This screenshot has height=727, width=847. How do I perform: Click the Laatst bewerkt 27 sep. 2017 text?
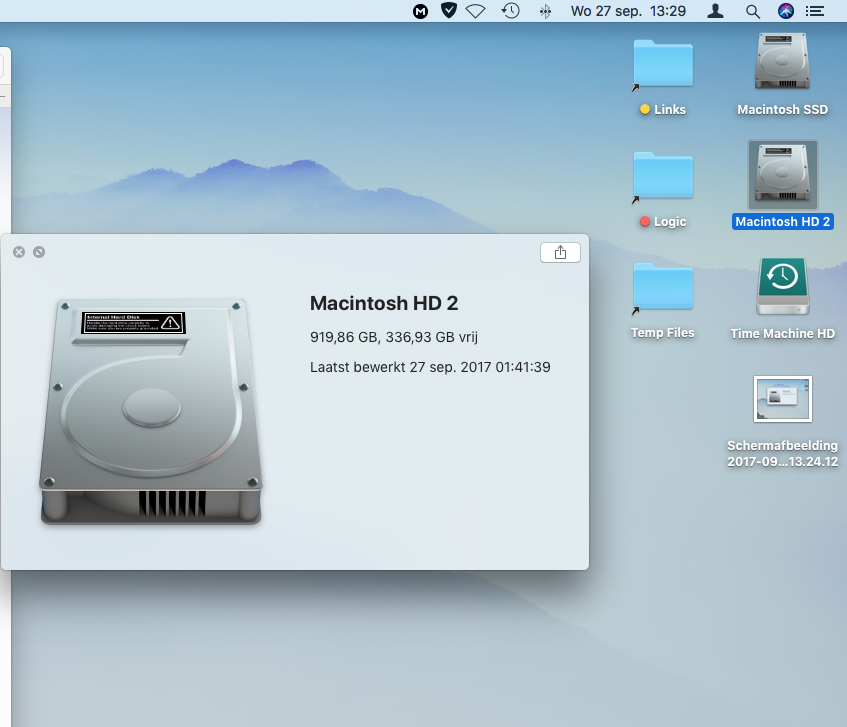pyautogui.click(x=430, y=367)
